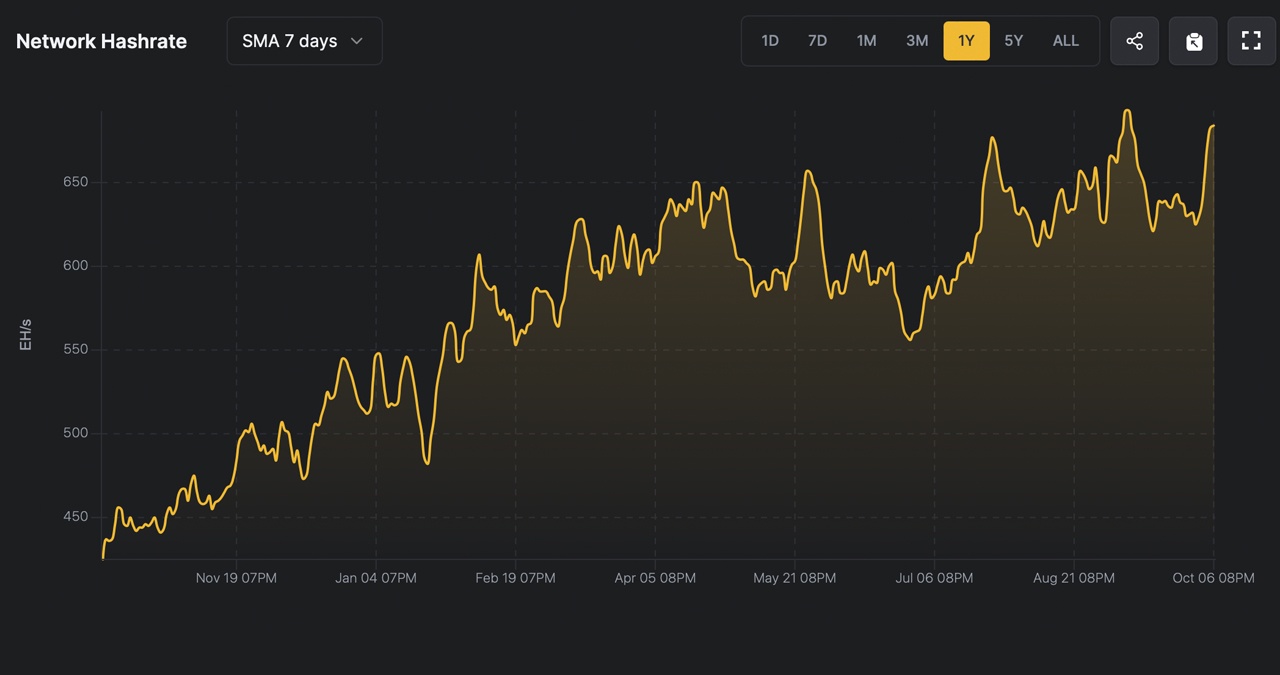Viewport: 1280px width, 675px height.
Task: Click the EH/s axis label
Action: (x=26, y=334)
